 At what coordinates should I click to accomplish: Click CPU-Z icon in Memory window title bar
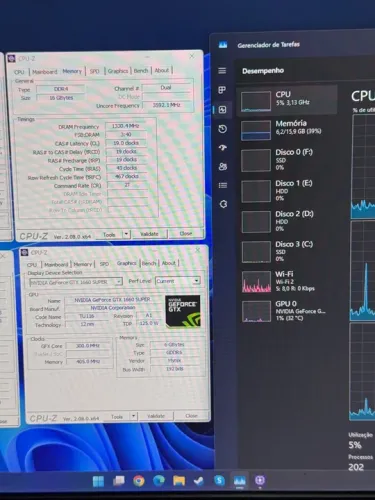coord(12,59)
